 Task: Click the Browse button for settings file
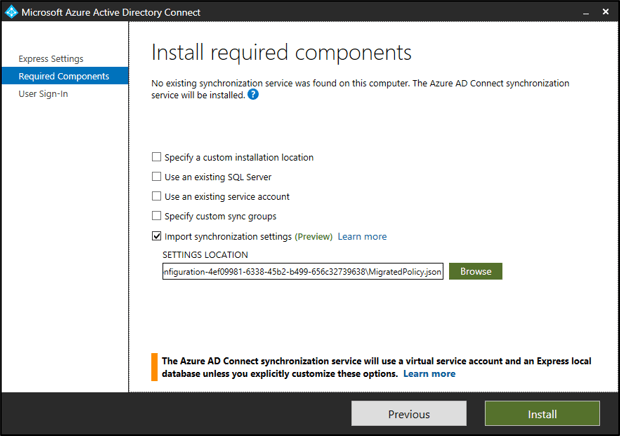(x=475, y=271)
